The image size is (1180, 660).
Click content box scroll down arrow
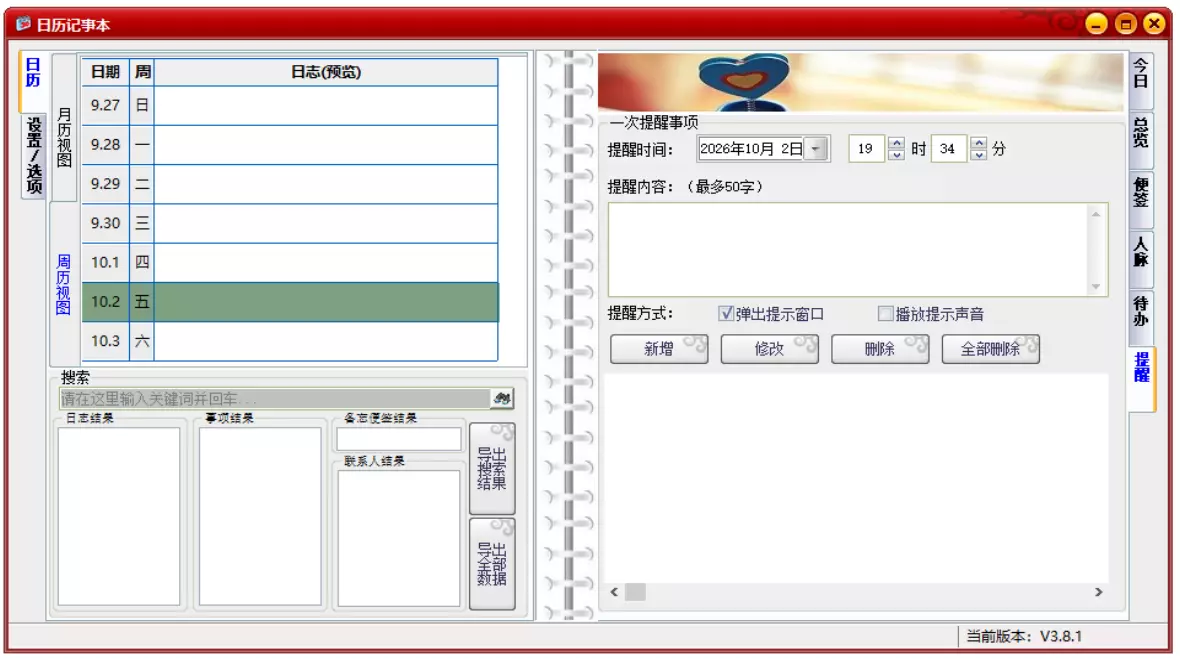[1096, 286]
